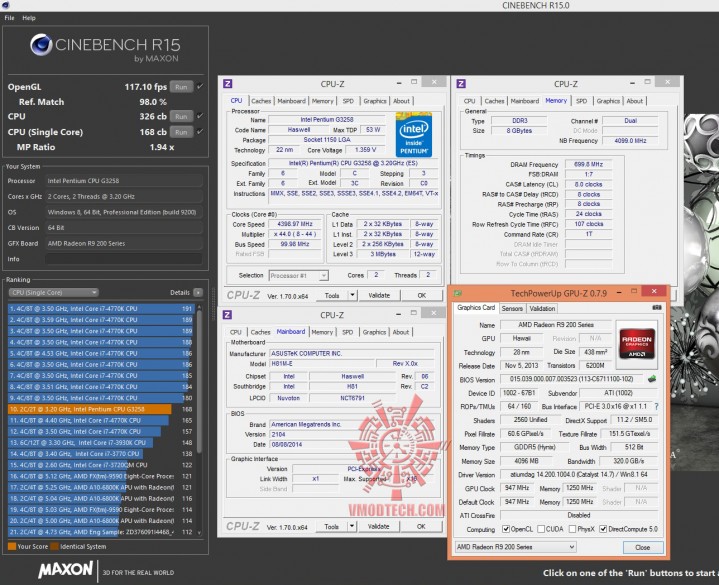The image size is (719, 585).
Task: Switch to Caches tab in CPU-Z CPU window
Action: (x=261, y=101)
